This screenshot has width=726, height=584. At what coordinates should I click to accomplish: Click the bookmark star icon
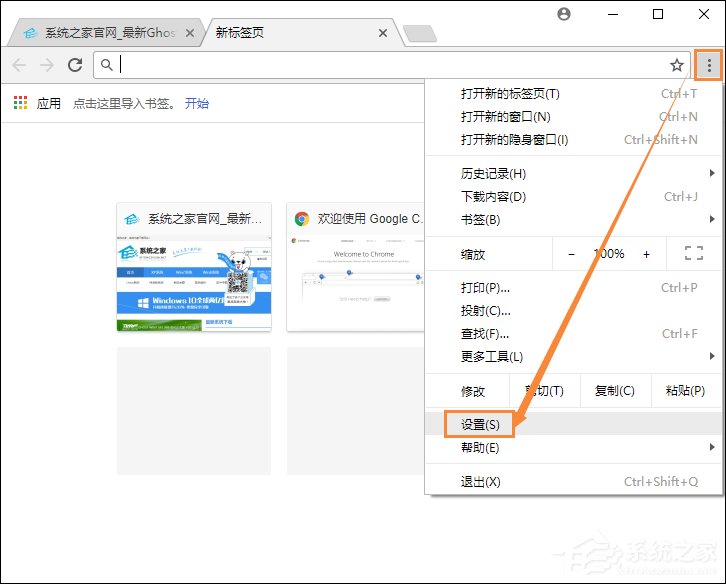677,65
